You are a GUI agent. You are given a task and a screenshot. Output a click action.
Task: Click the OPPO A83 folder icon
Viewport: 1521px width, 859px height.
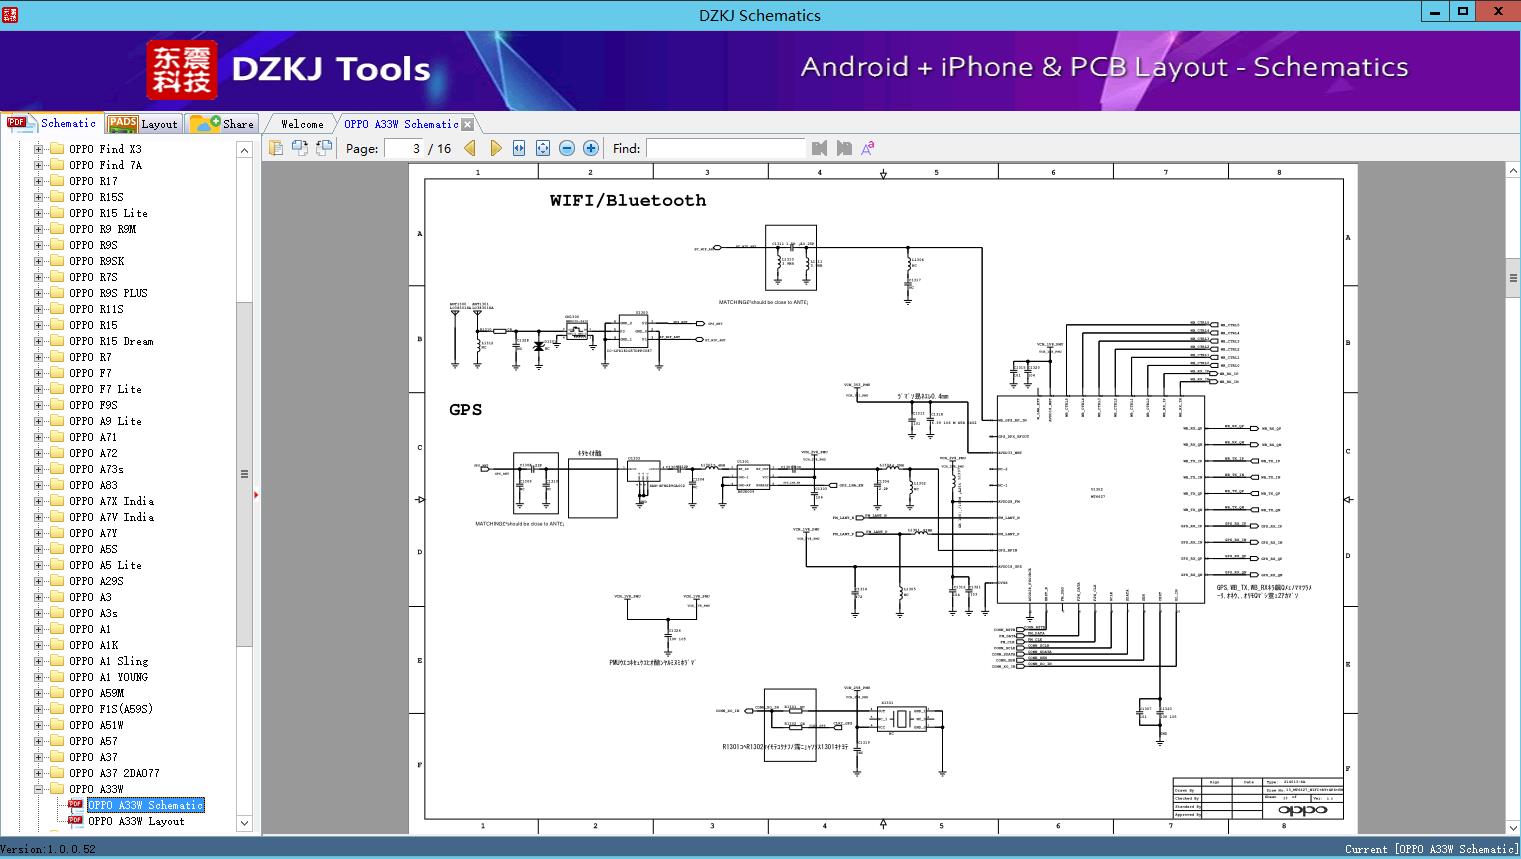pyautogui.click(x=57, y=485)
